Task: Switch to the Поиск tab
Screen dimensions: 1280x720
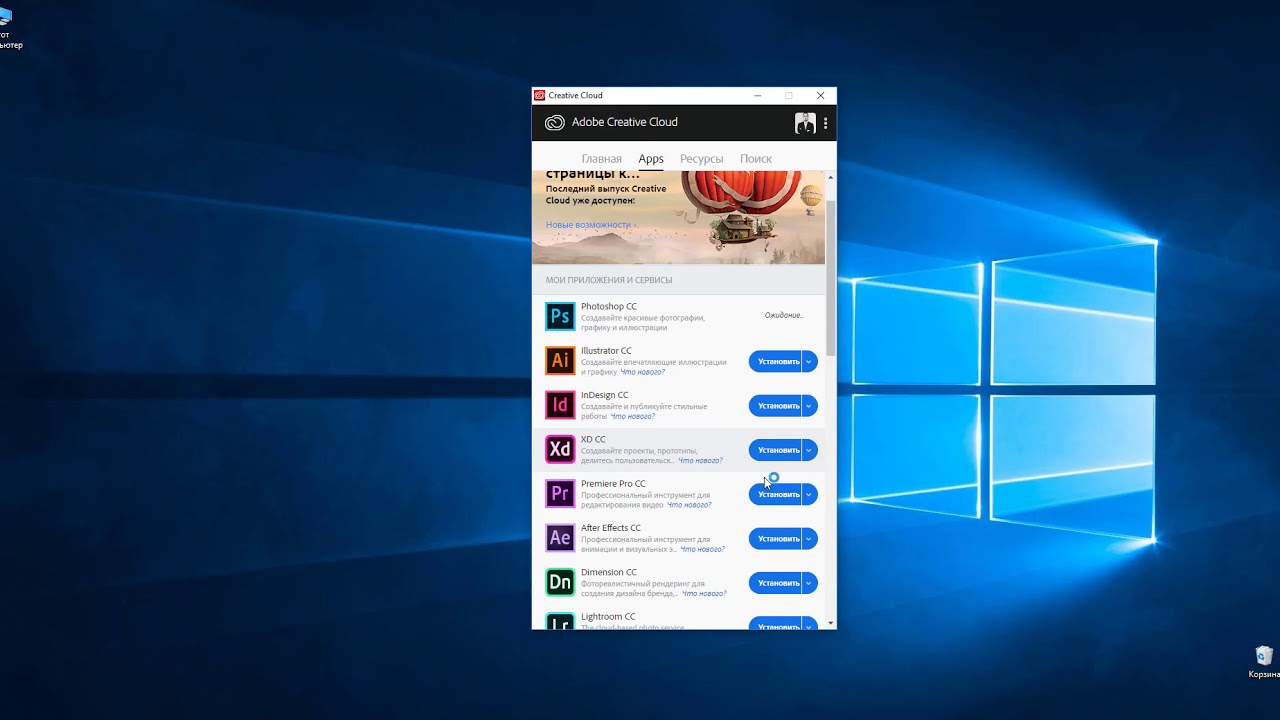Action: point(756,159)
